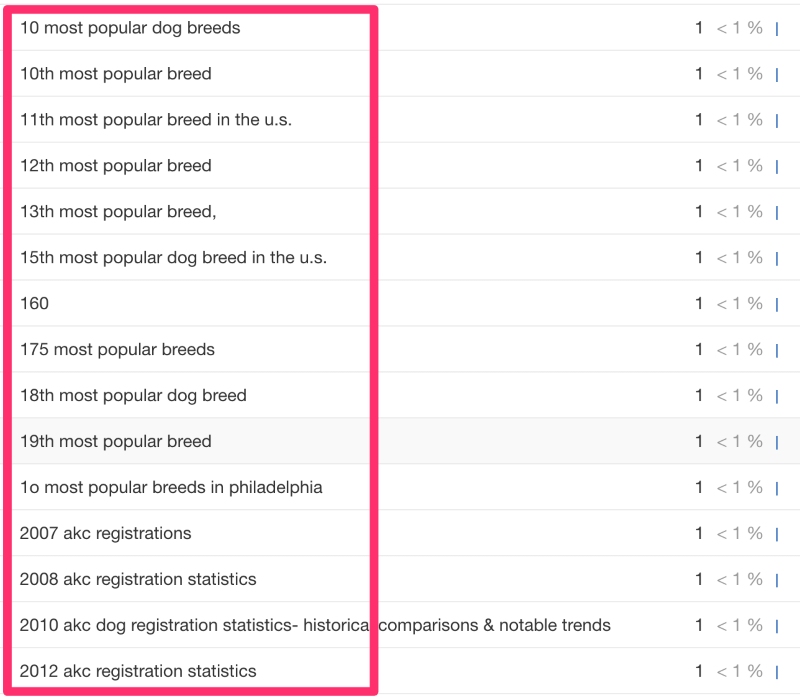Open '1o most popular breeds in philadelphia'
This screenshot has height=698, width=800.
pos(171,487)
